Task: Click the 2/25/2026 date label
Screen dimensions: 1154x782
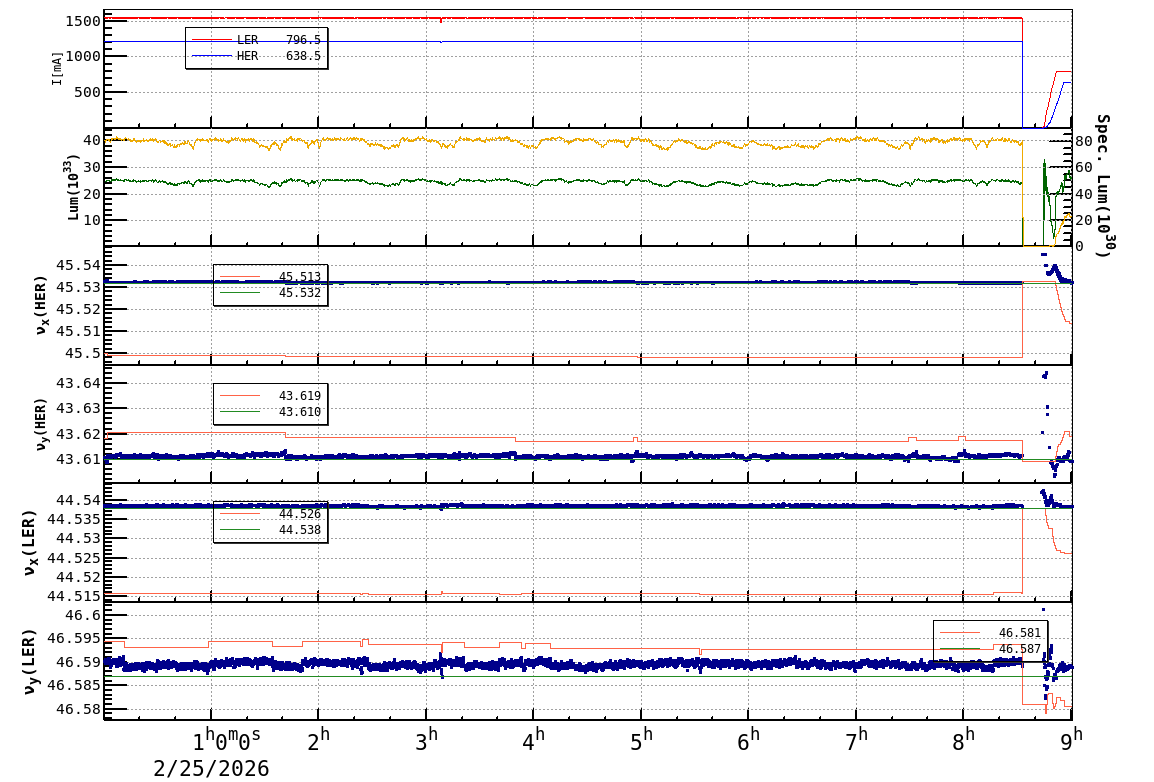Action: coord(211,769)
